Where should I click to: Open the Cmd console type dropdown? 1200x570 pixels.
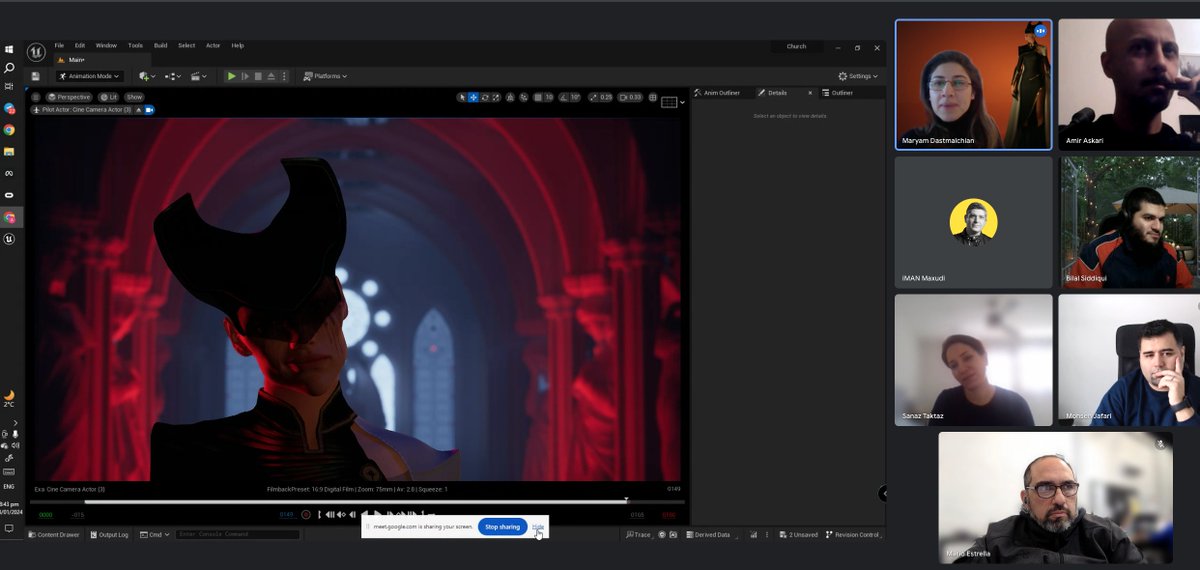(155, 535)
